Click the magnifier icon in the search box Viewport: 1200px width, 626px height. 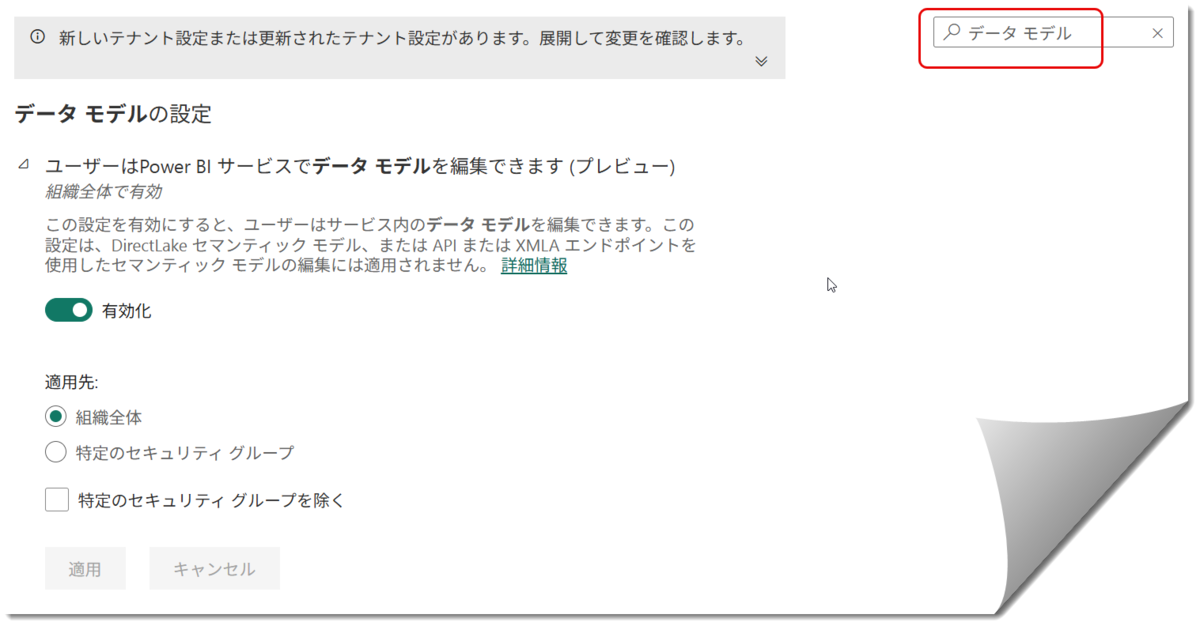coord(952,32)
